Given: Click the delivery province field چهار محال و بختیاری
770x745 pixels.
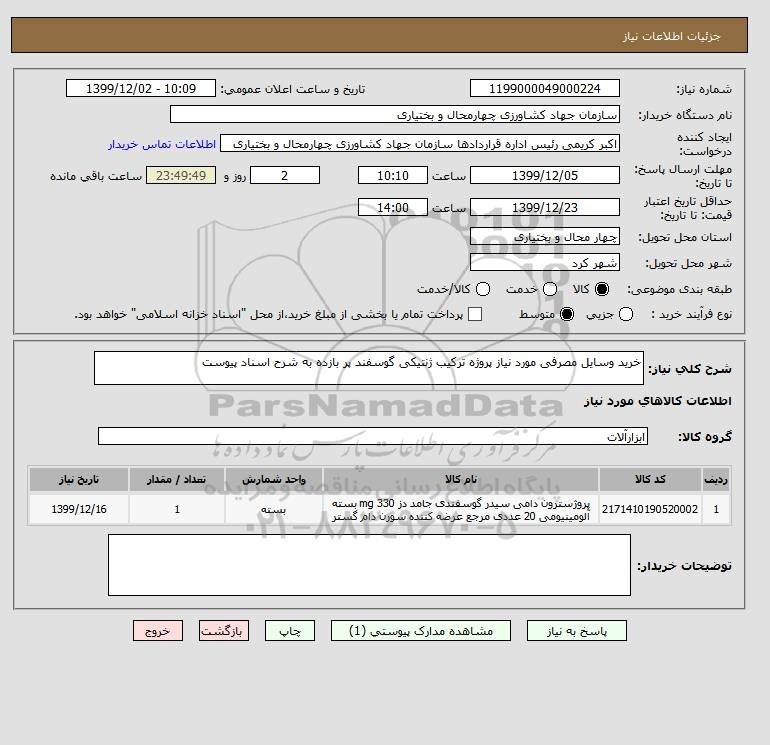Looking at the screenshot, I should point(545,237).
